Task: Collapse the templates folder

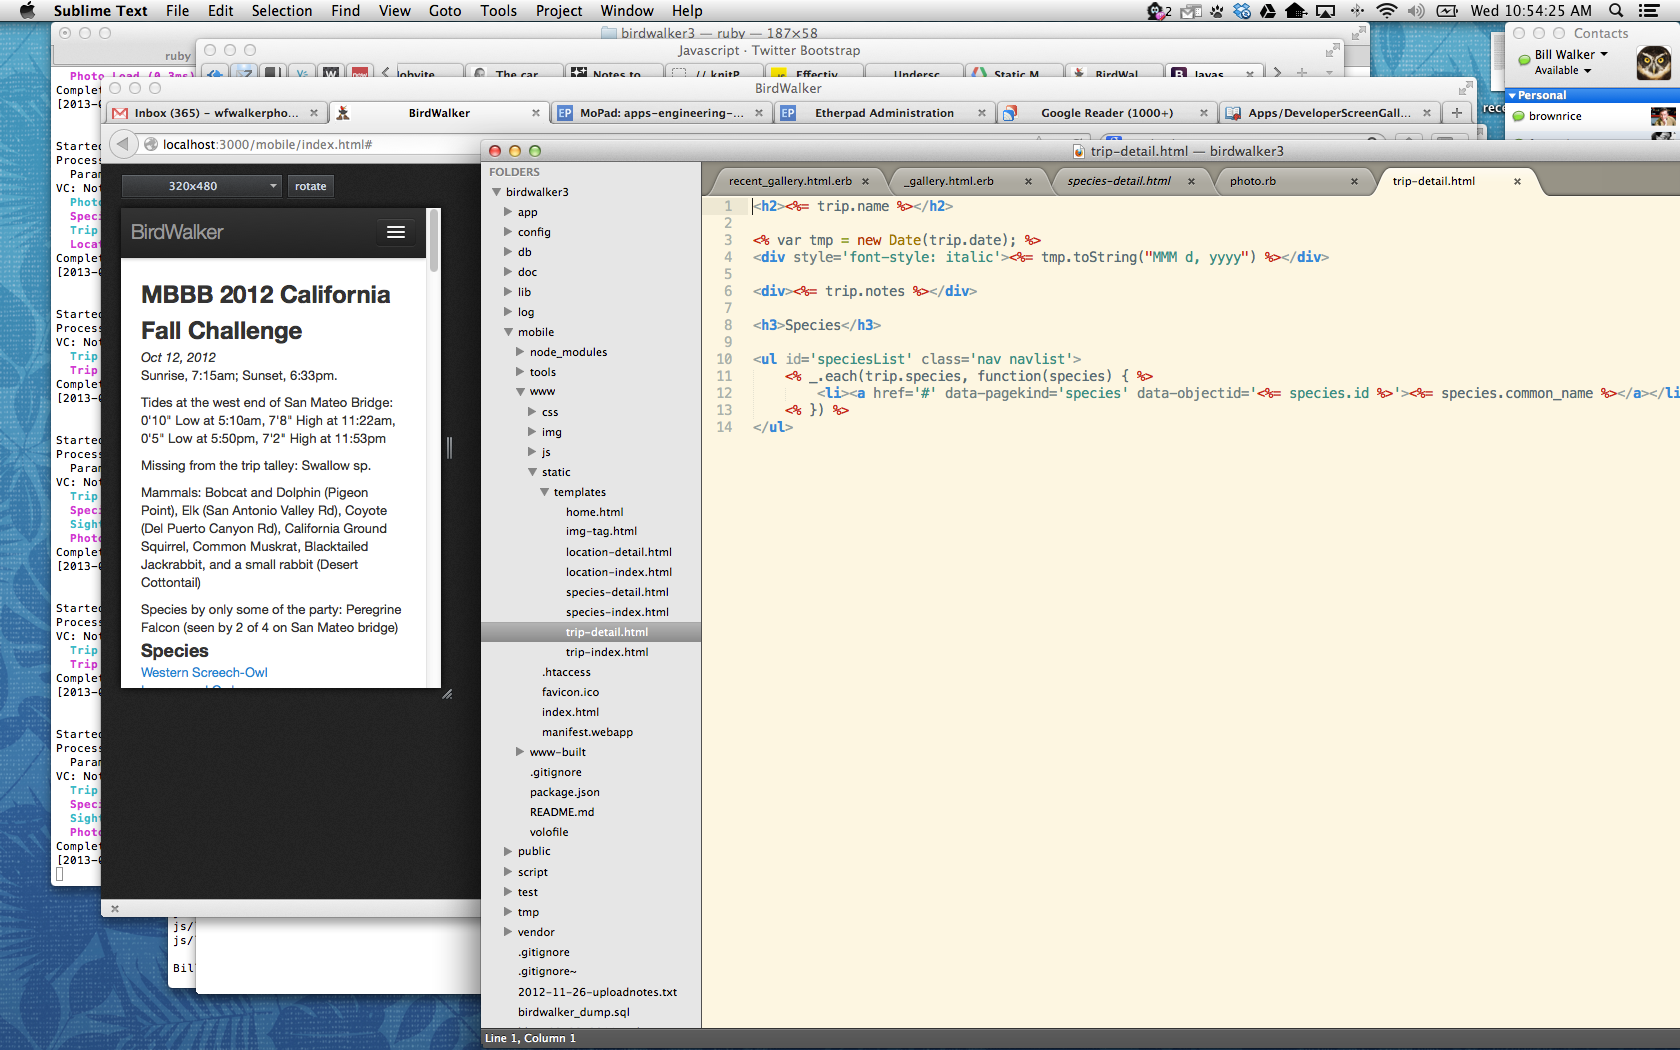Action: pos(544,492)
